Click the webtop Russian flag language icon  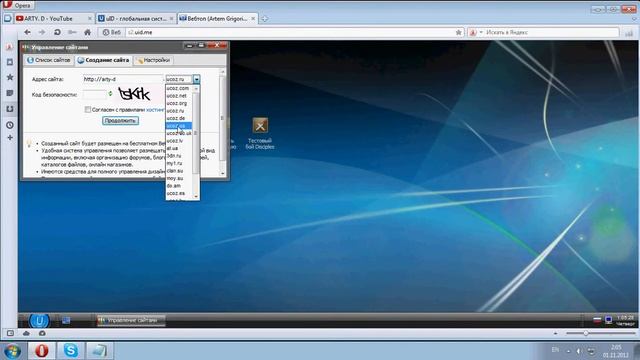coord(597,320)
